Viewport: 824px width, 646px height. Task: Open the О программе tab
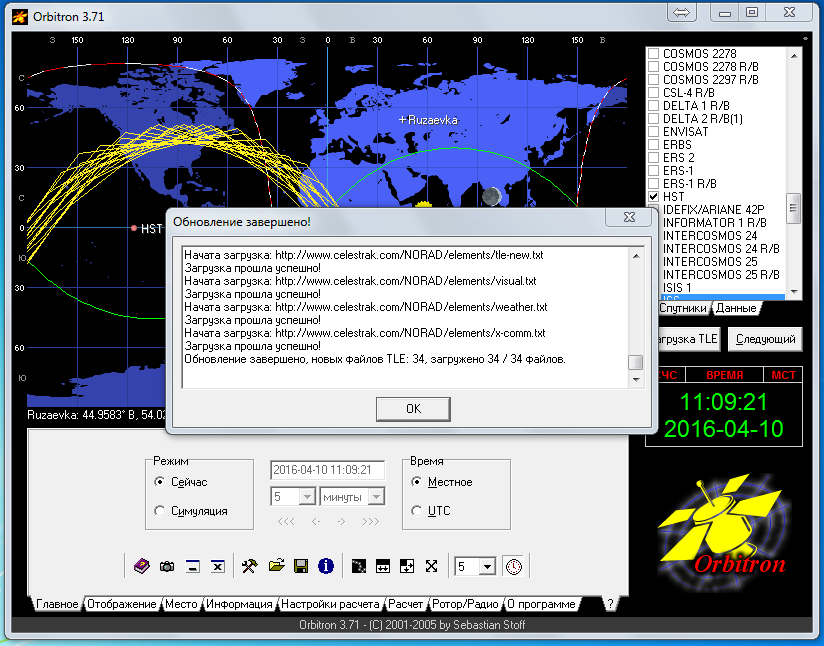point(541,604)
